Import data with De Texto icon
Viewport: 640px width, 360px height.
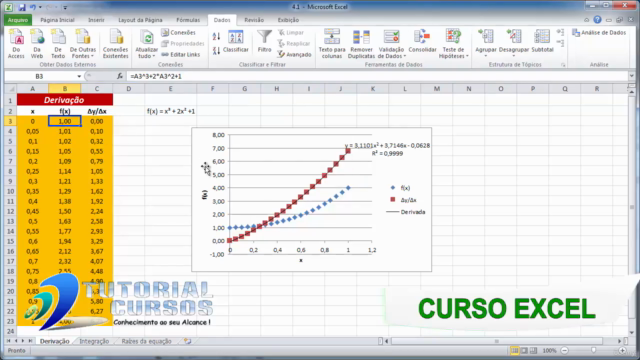coord(58,44)
